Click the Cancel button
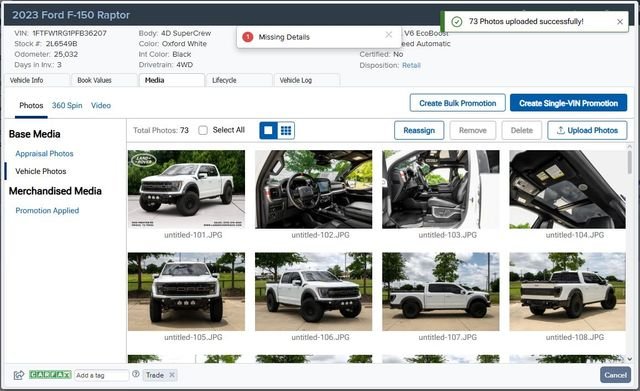The width and height of the screenshot is (640, 391). (615, 375)
